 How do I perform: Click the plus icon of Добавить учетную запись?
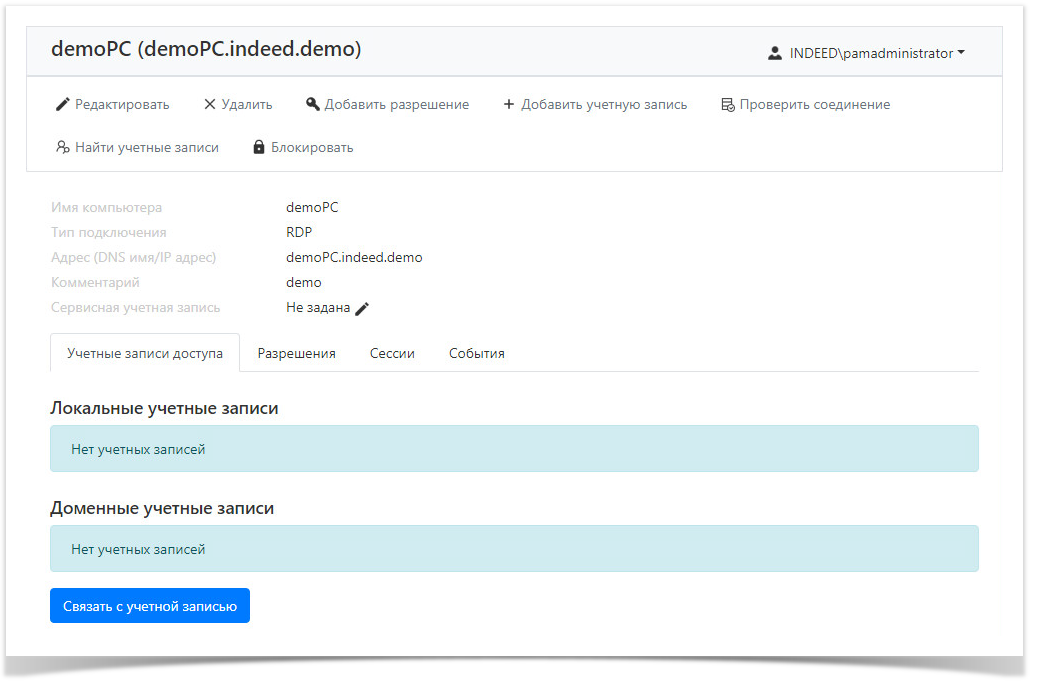coord(509,104)
